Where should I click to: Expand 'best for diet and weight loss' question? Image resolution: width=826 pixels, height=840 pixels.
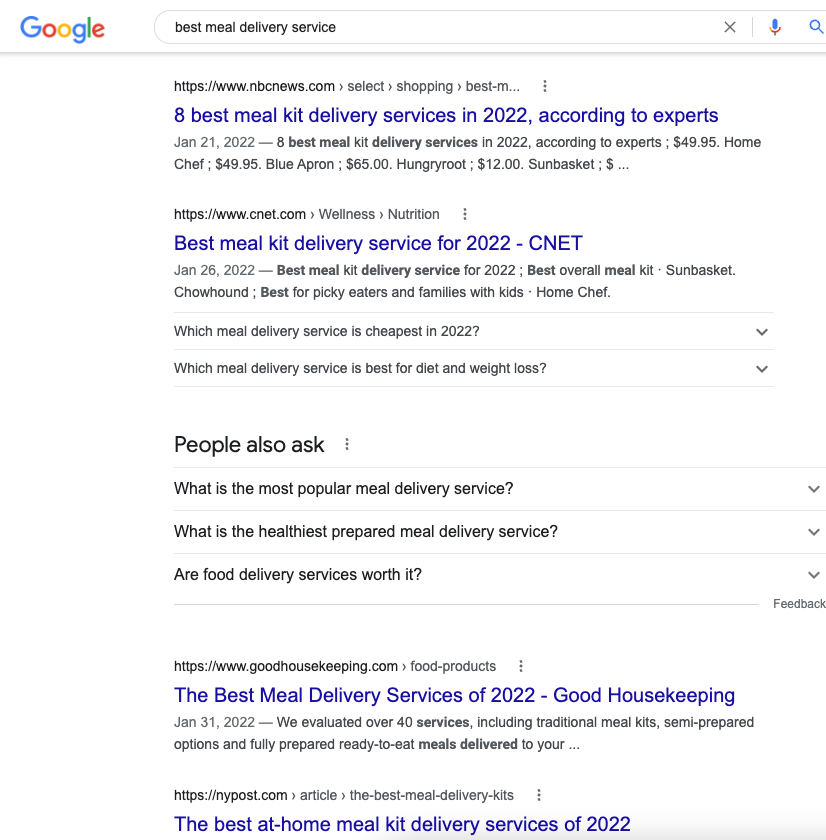(x=762, y=369)
